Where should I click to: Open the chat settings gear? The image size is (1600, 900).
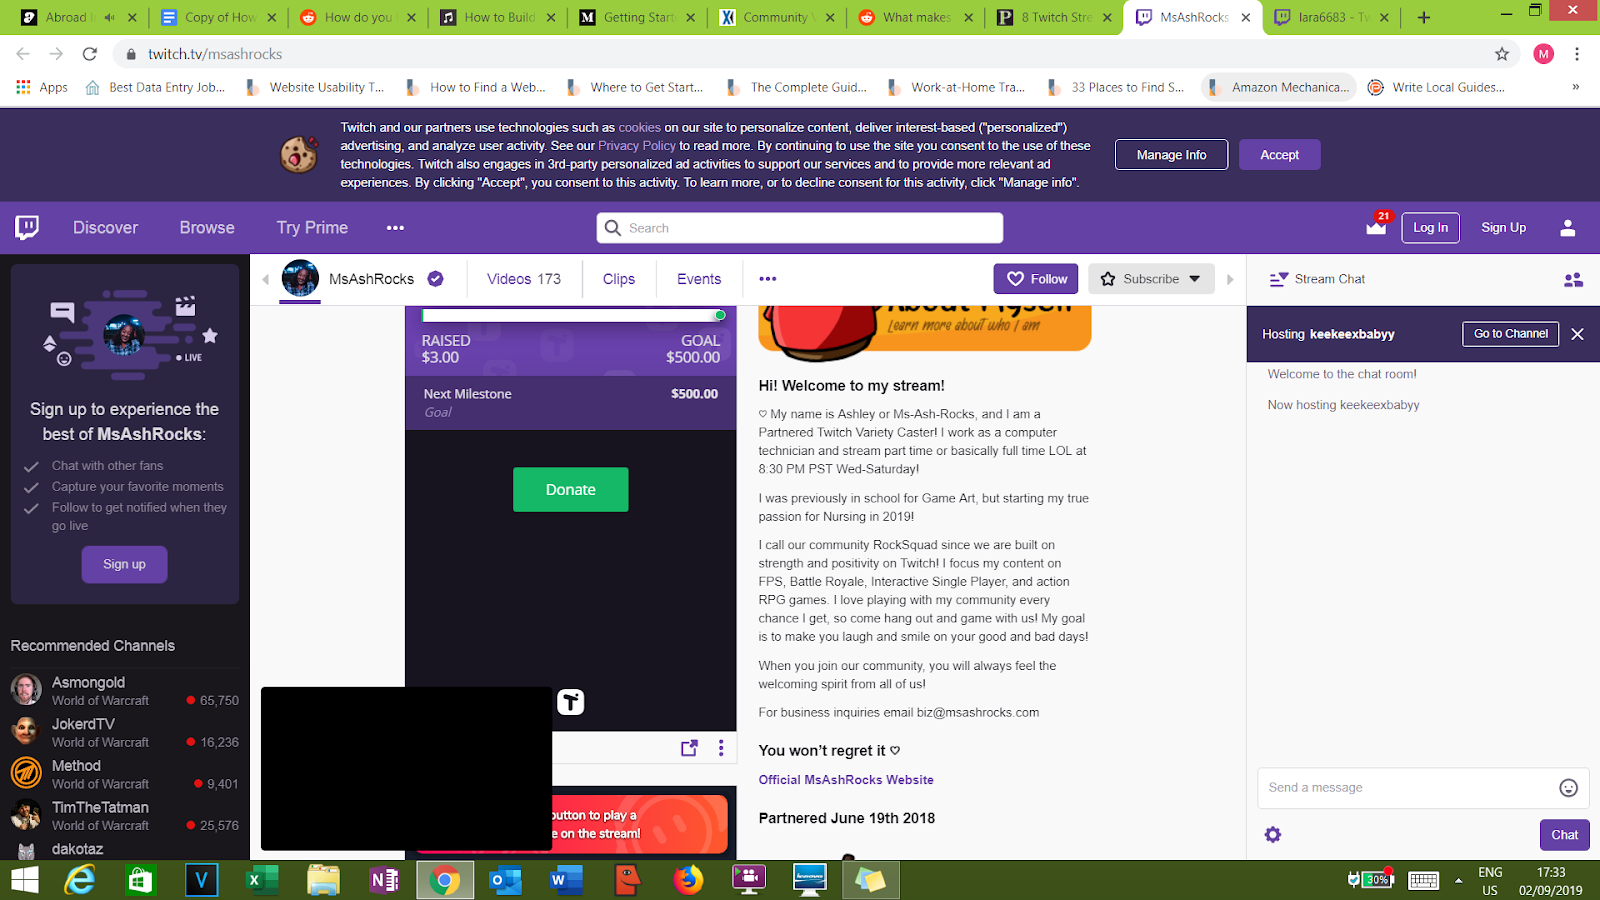(1273, 834)
